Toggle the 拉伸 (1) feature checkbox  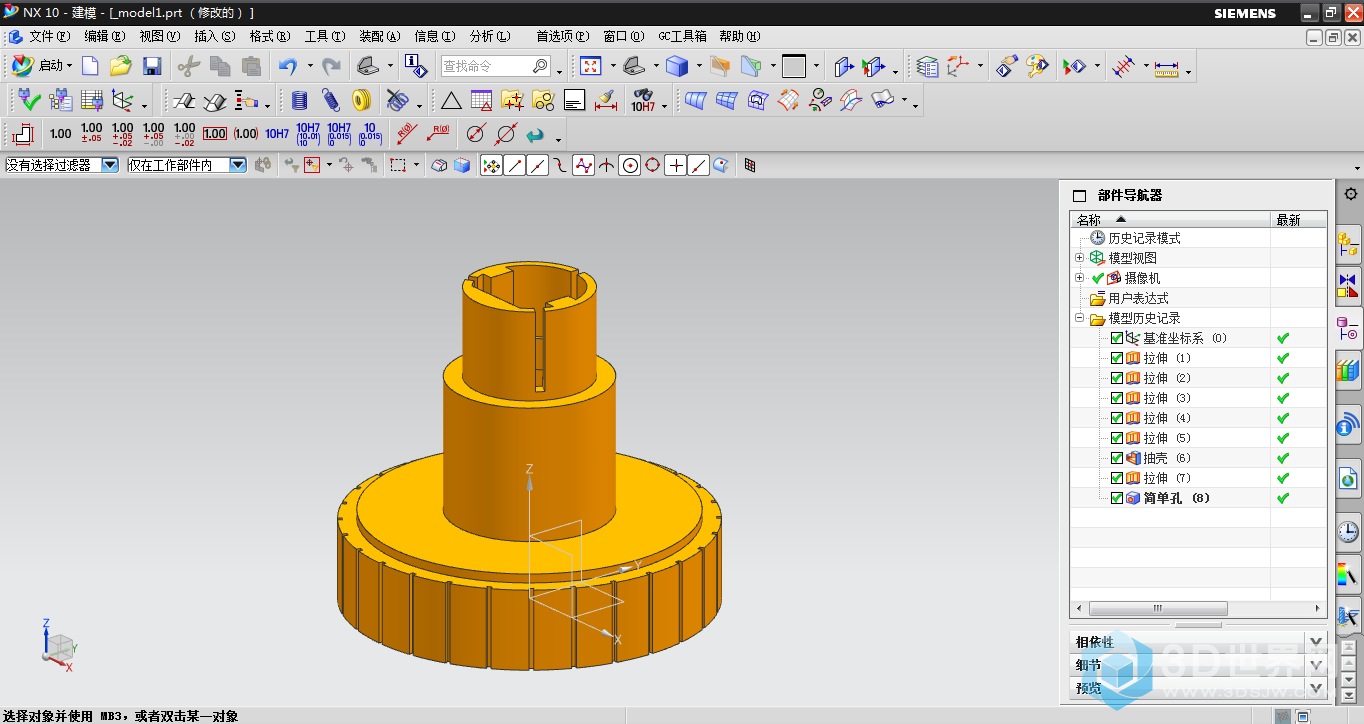[1117, 358]
